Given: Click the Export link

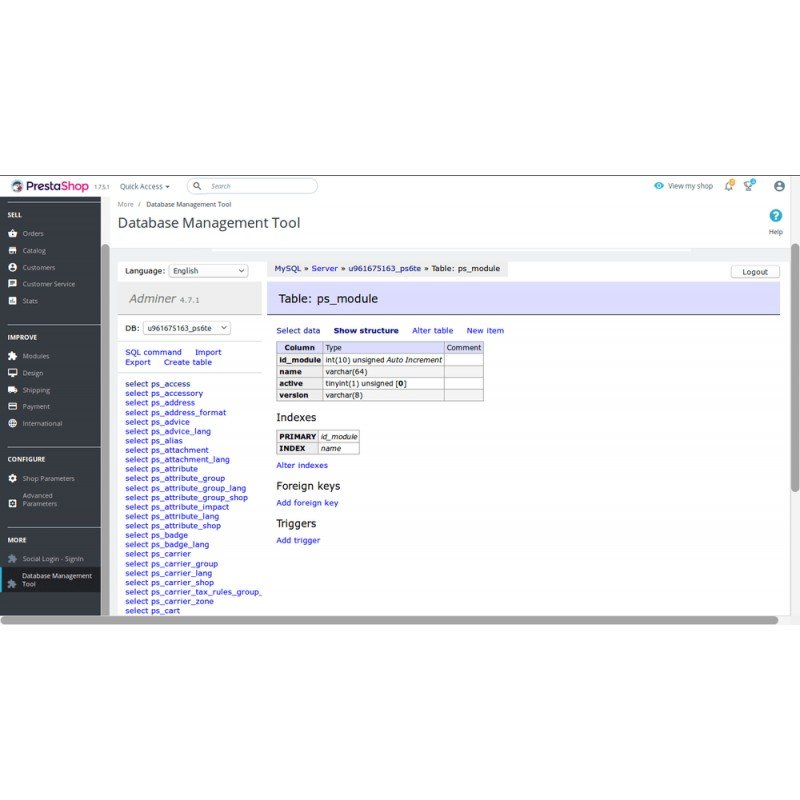Looking at the screenshot, I should [x=138, y=362].
